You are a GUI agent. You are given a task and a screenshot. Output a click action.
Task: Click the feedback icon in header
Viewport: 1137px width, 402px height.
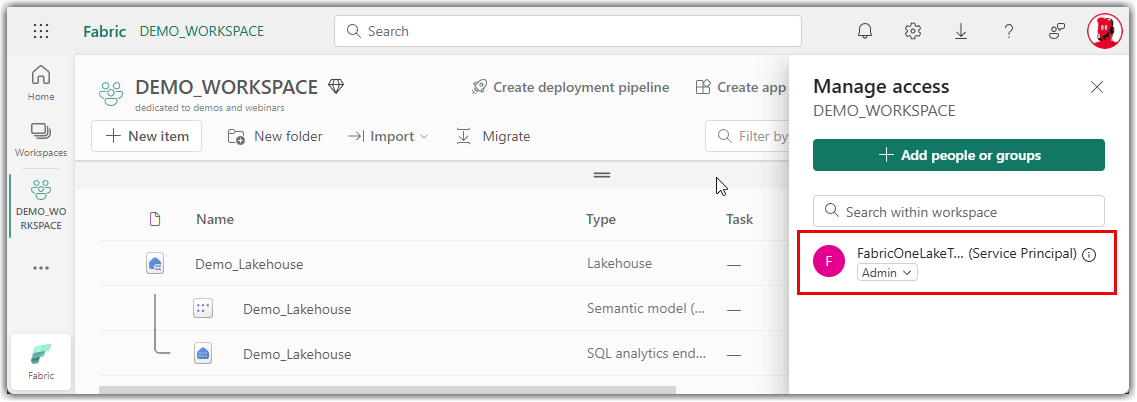(x=1057, y=31)
